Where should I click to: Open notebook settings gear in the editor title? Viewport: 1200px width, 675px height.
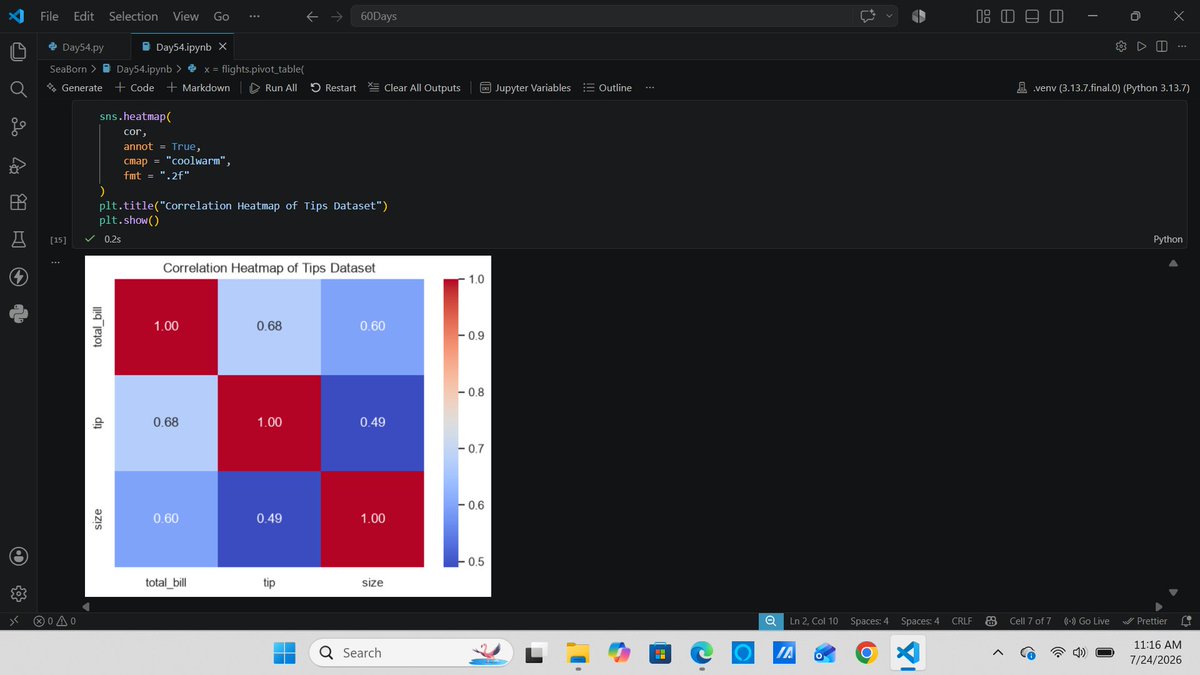1121,47
